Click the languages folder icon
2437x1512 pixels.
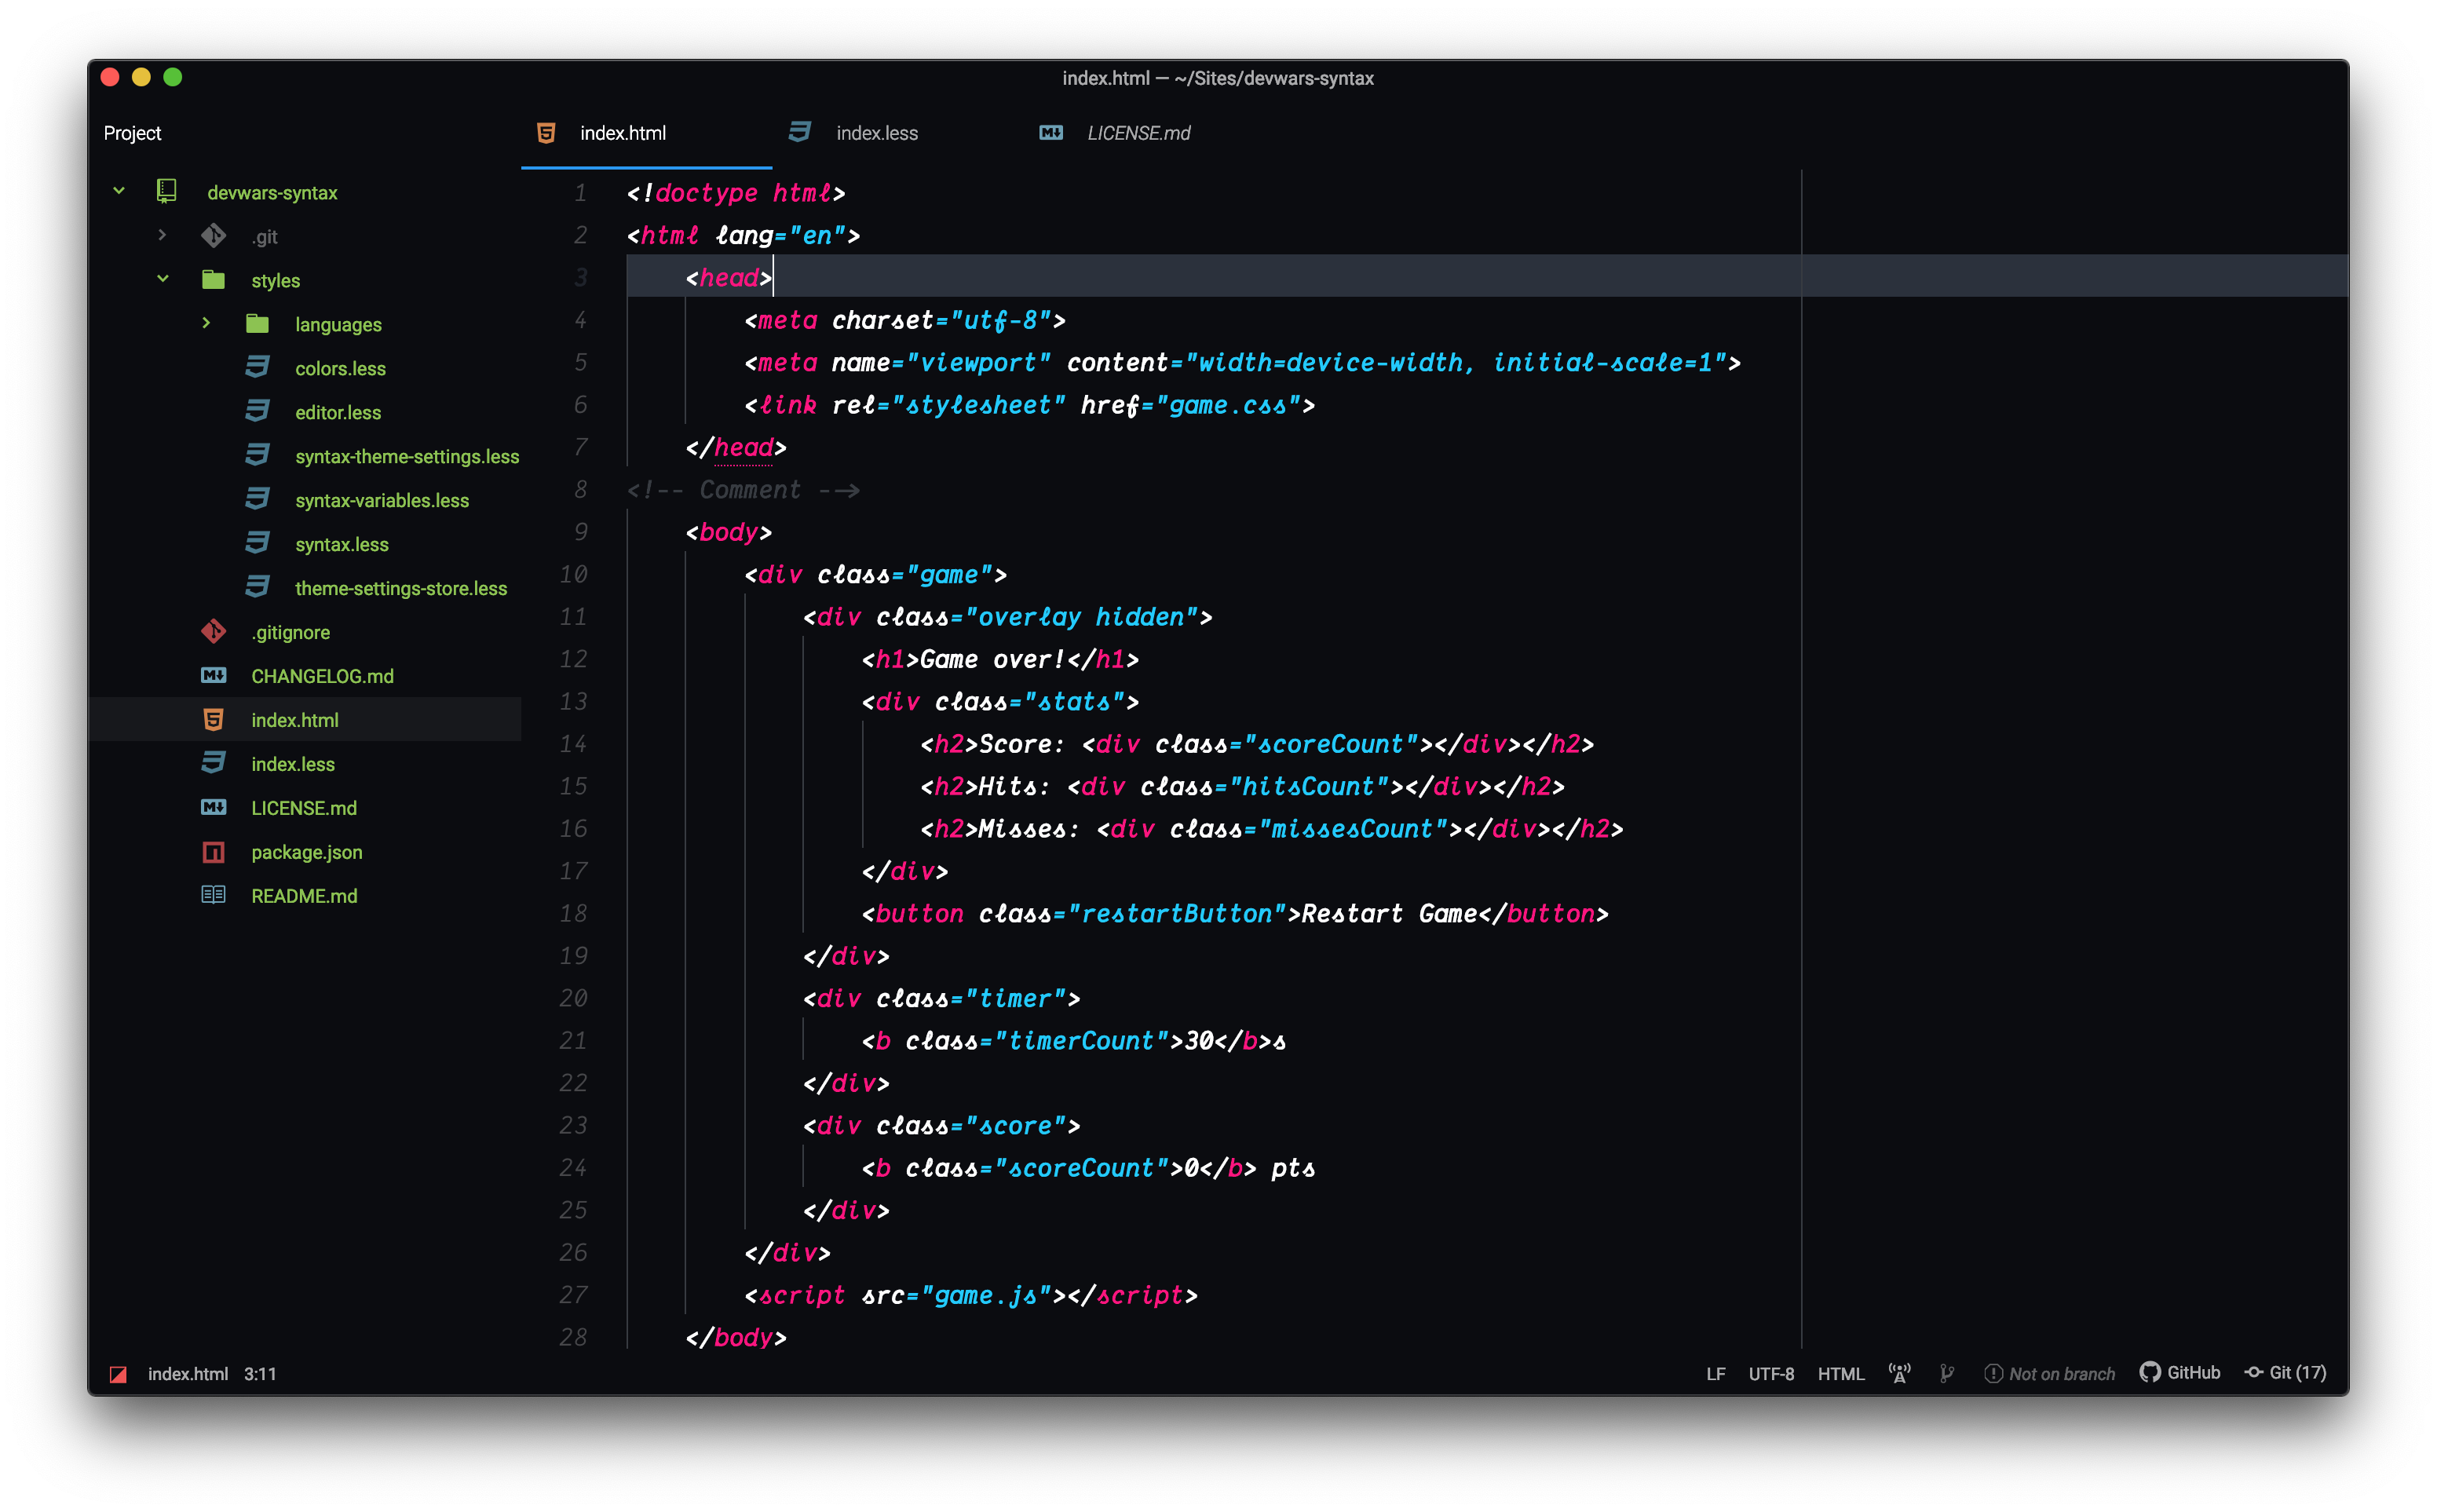[257, 323]
